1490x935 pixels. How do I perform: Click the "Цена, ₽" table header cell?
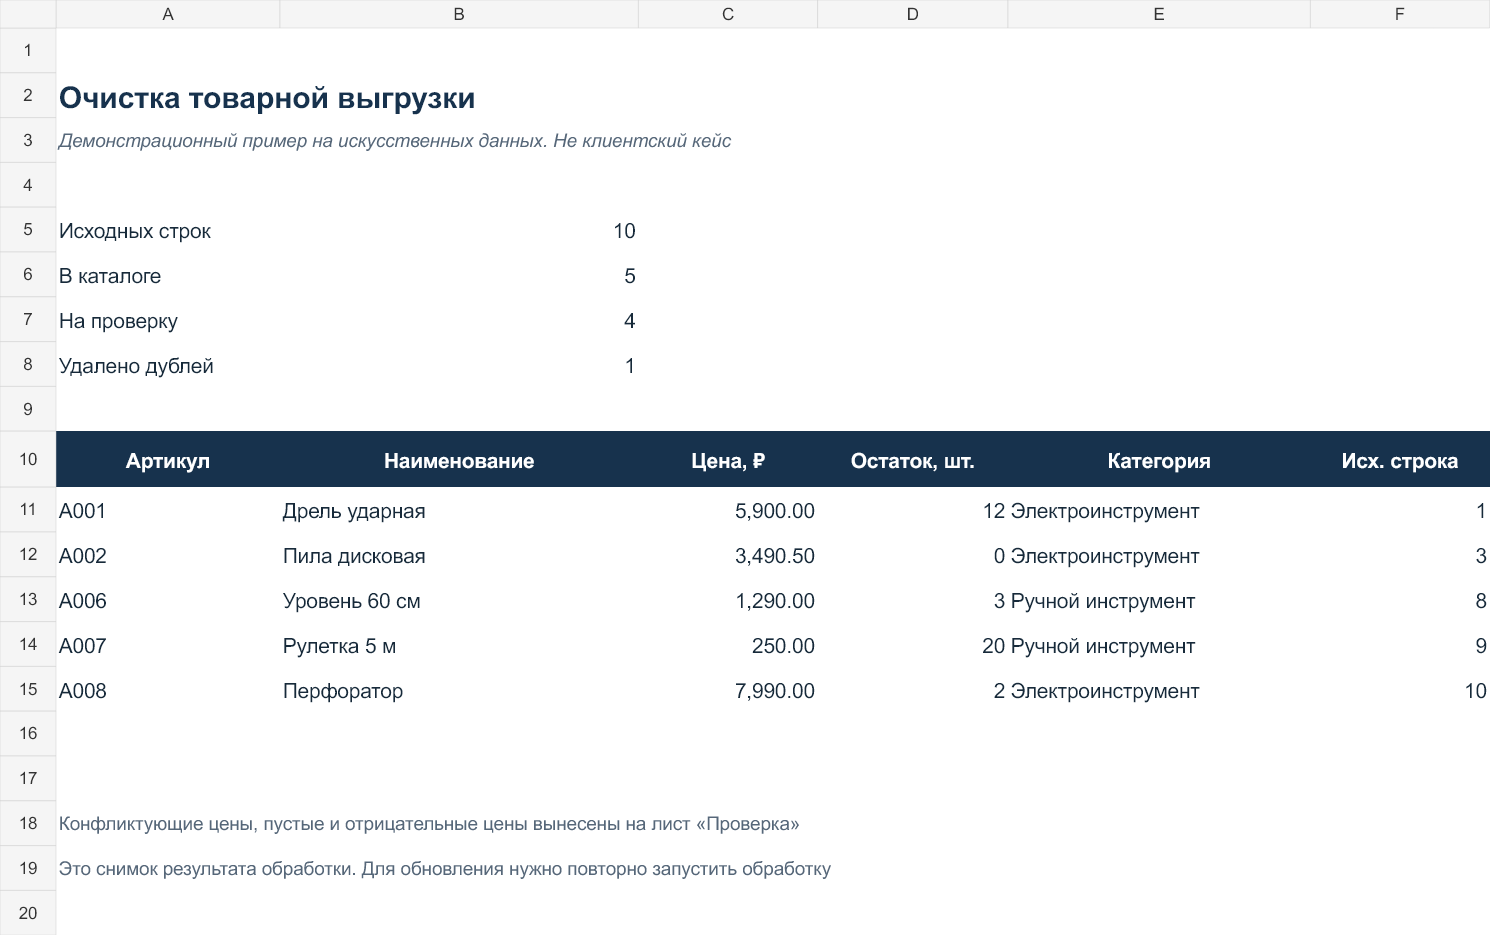[728, 460]
